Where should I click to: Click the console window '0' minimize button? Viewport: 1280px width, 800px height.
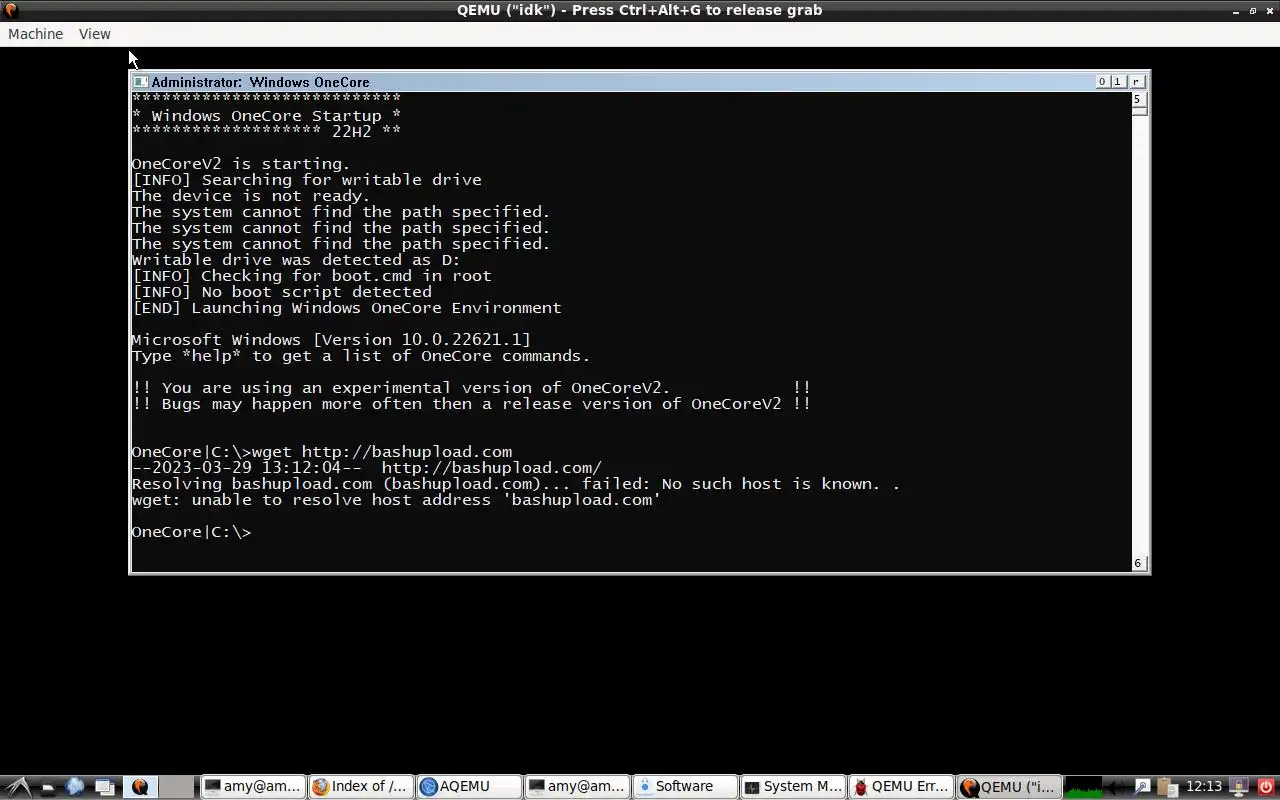point(1102,82)
